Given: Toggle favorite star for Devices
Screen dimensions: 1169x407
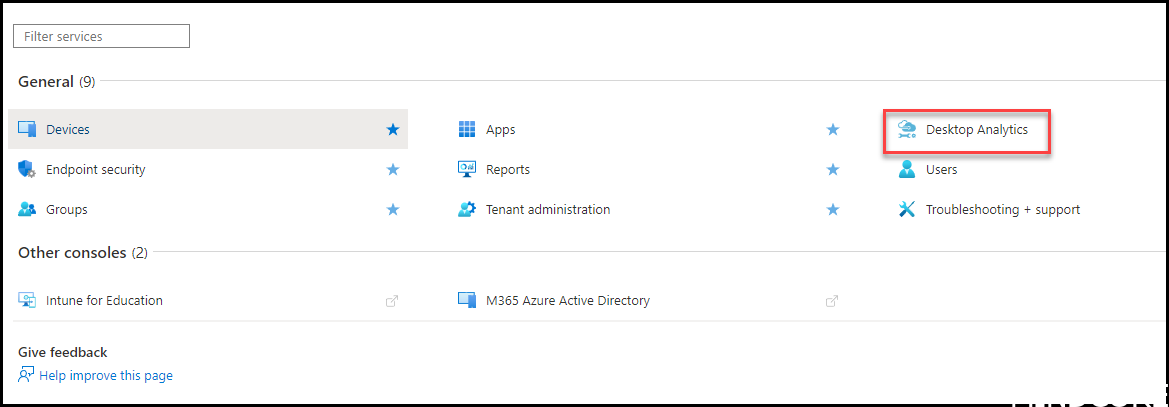Looking at the screenshot, I should (x=393, y=130).
